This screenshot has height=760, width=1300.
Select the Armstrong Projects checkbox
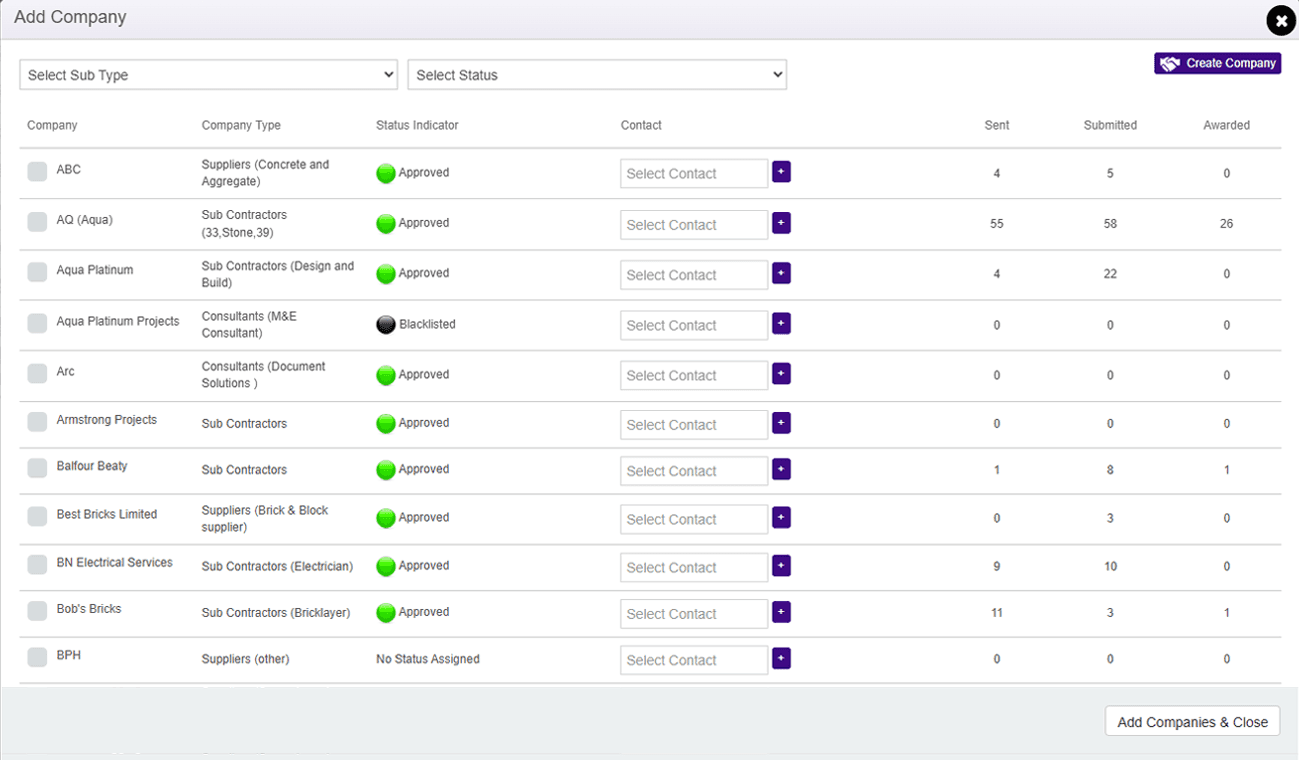click(37, 421)
